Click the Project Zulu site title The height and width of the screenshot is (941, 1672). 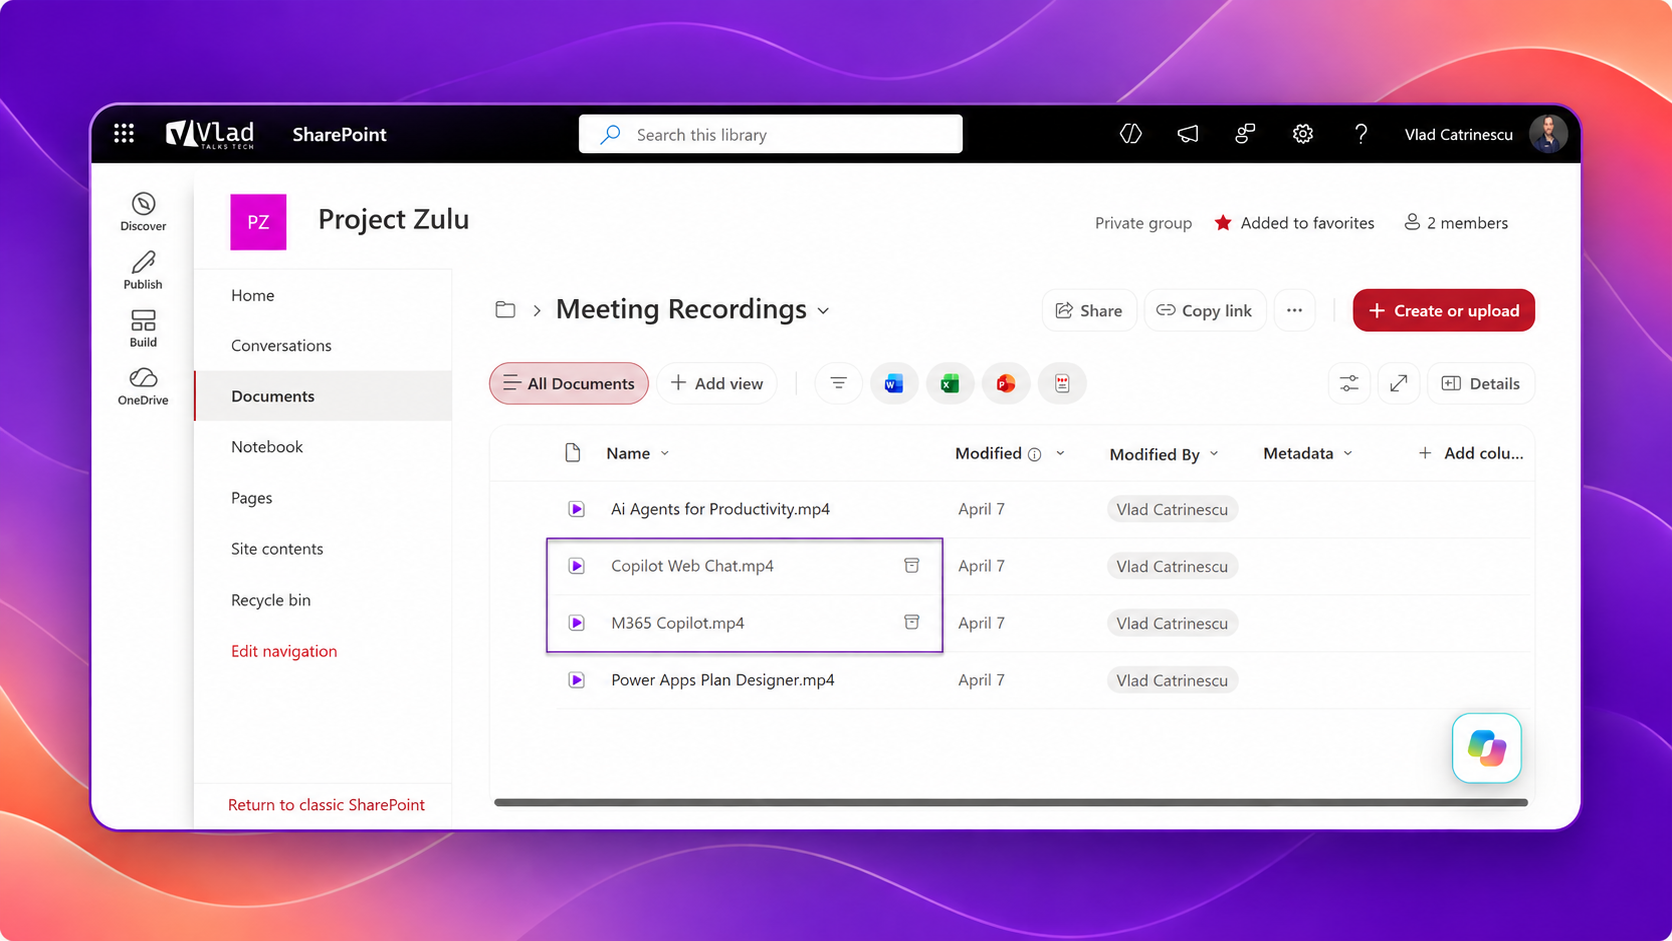coord(394,219)
